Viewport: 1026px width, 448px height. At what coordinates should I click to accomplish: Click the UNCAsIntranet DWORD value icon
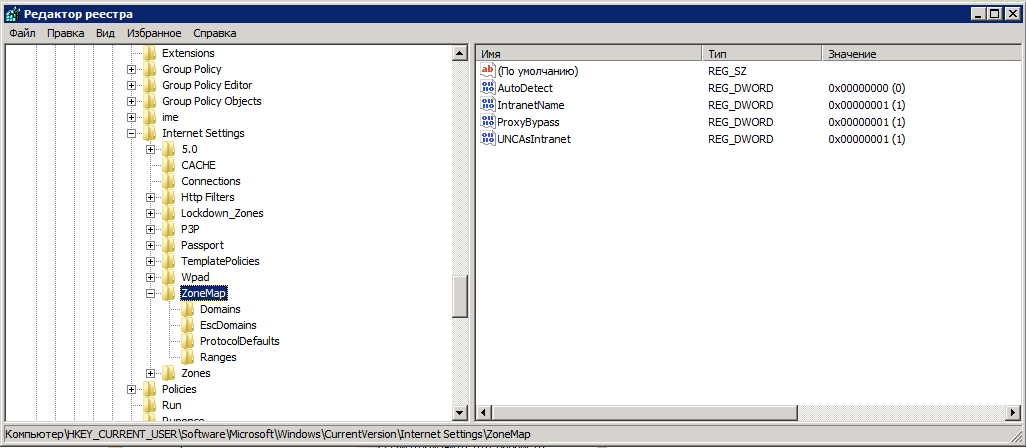click(488, 139)
